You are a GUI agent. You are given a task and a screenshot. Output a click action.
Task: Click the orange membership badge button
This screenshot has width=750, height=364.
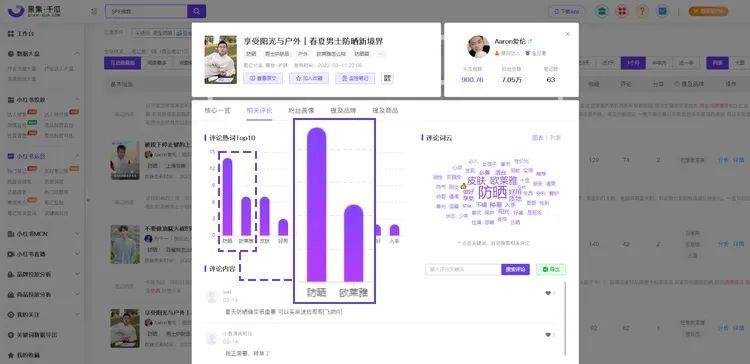[708, 11]
